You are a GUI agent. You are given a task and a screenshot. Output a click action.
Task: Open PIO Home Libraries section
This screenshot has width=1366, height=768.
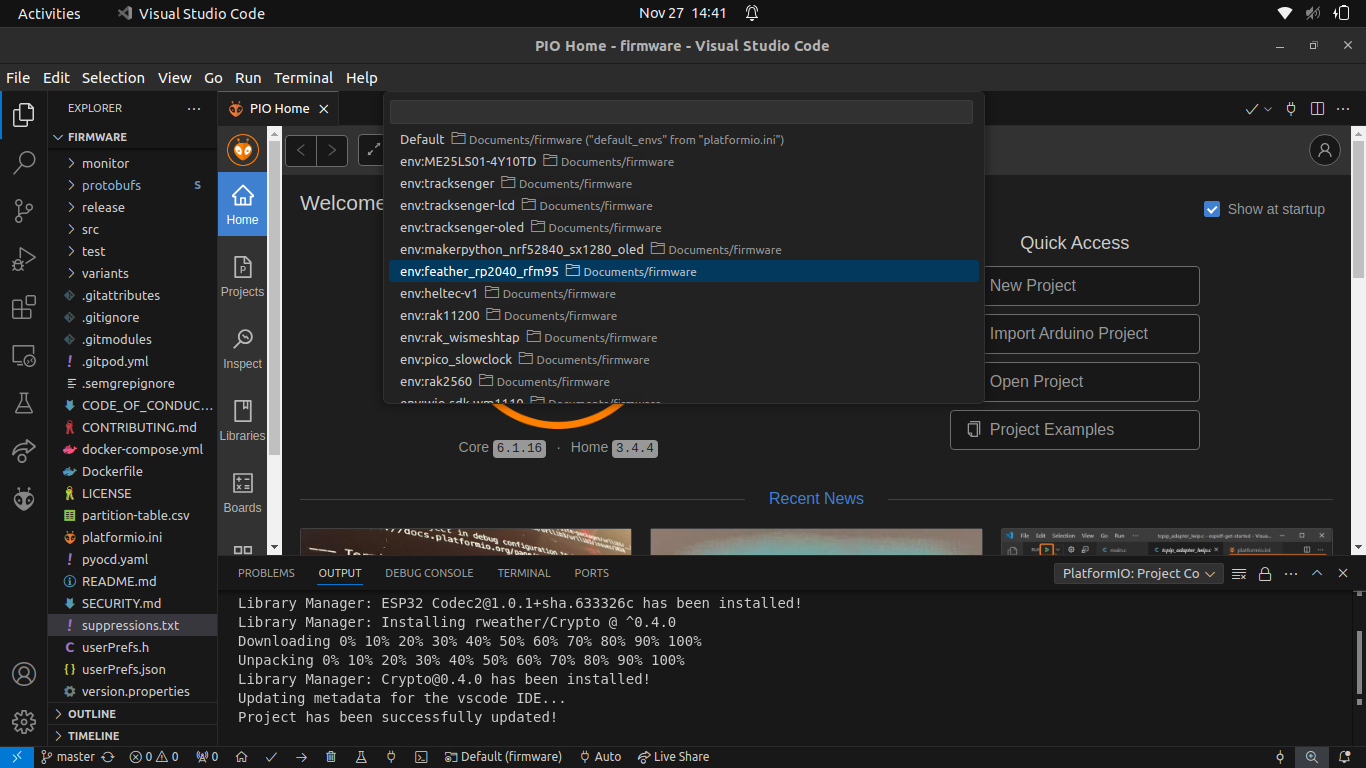(x=242, y=420)
